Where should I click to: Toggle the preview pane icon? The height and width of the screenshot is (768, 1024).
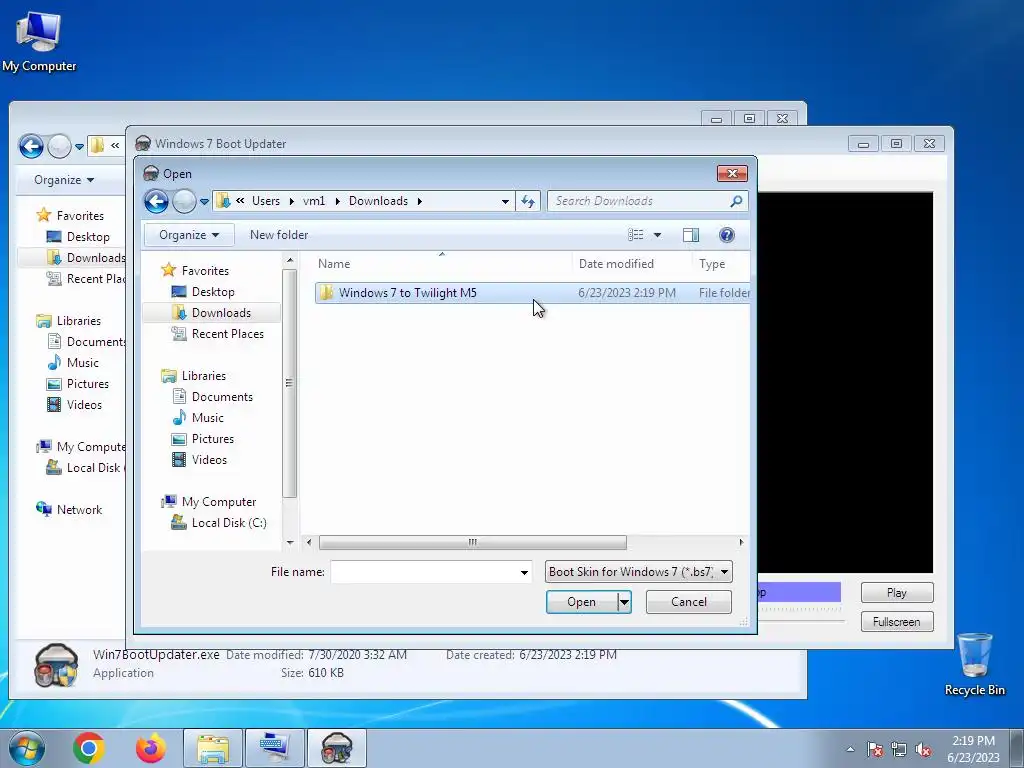tap(691, 235)
